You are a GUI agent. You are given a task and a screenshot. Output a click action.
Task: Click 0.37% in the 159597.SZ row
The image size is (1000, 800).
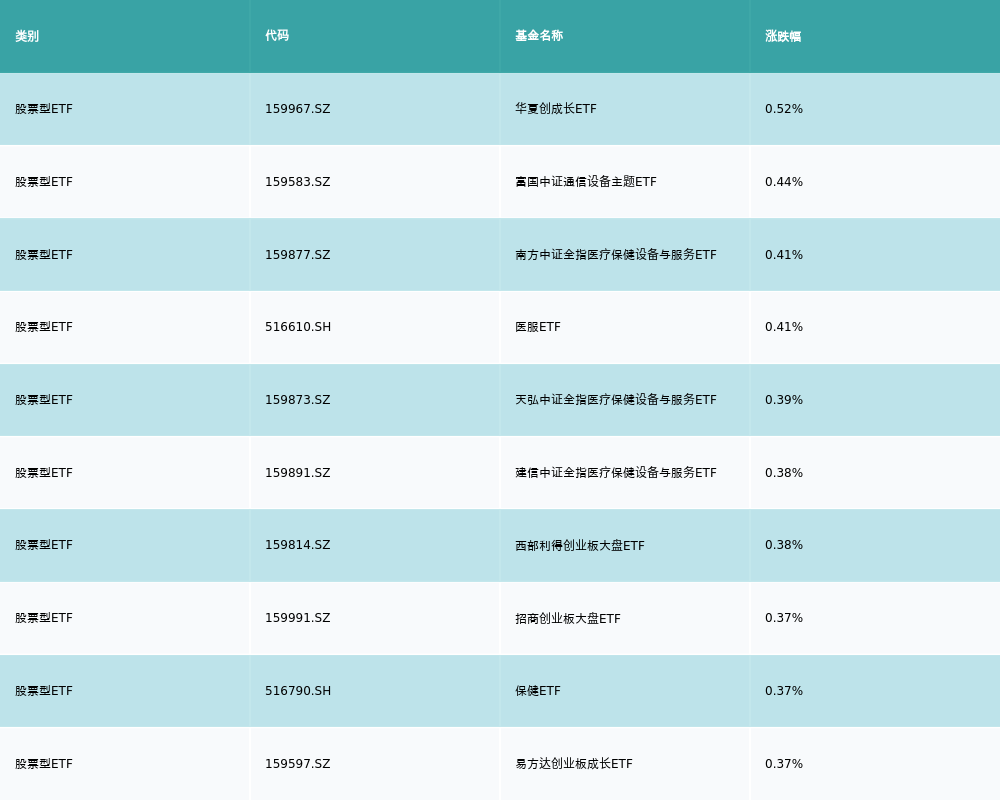(784, 764)
